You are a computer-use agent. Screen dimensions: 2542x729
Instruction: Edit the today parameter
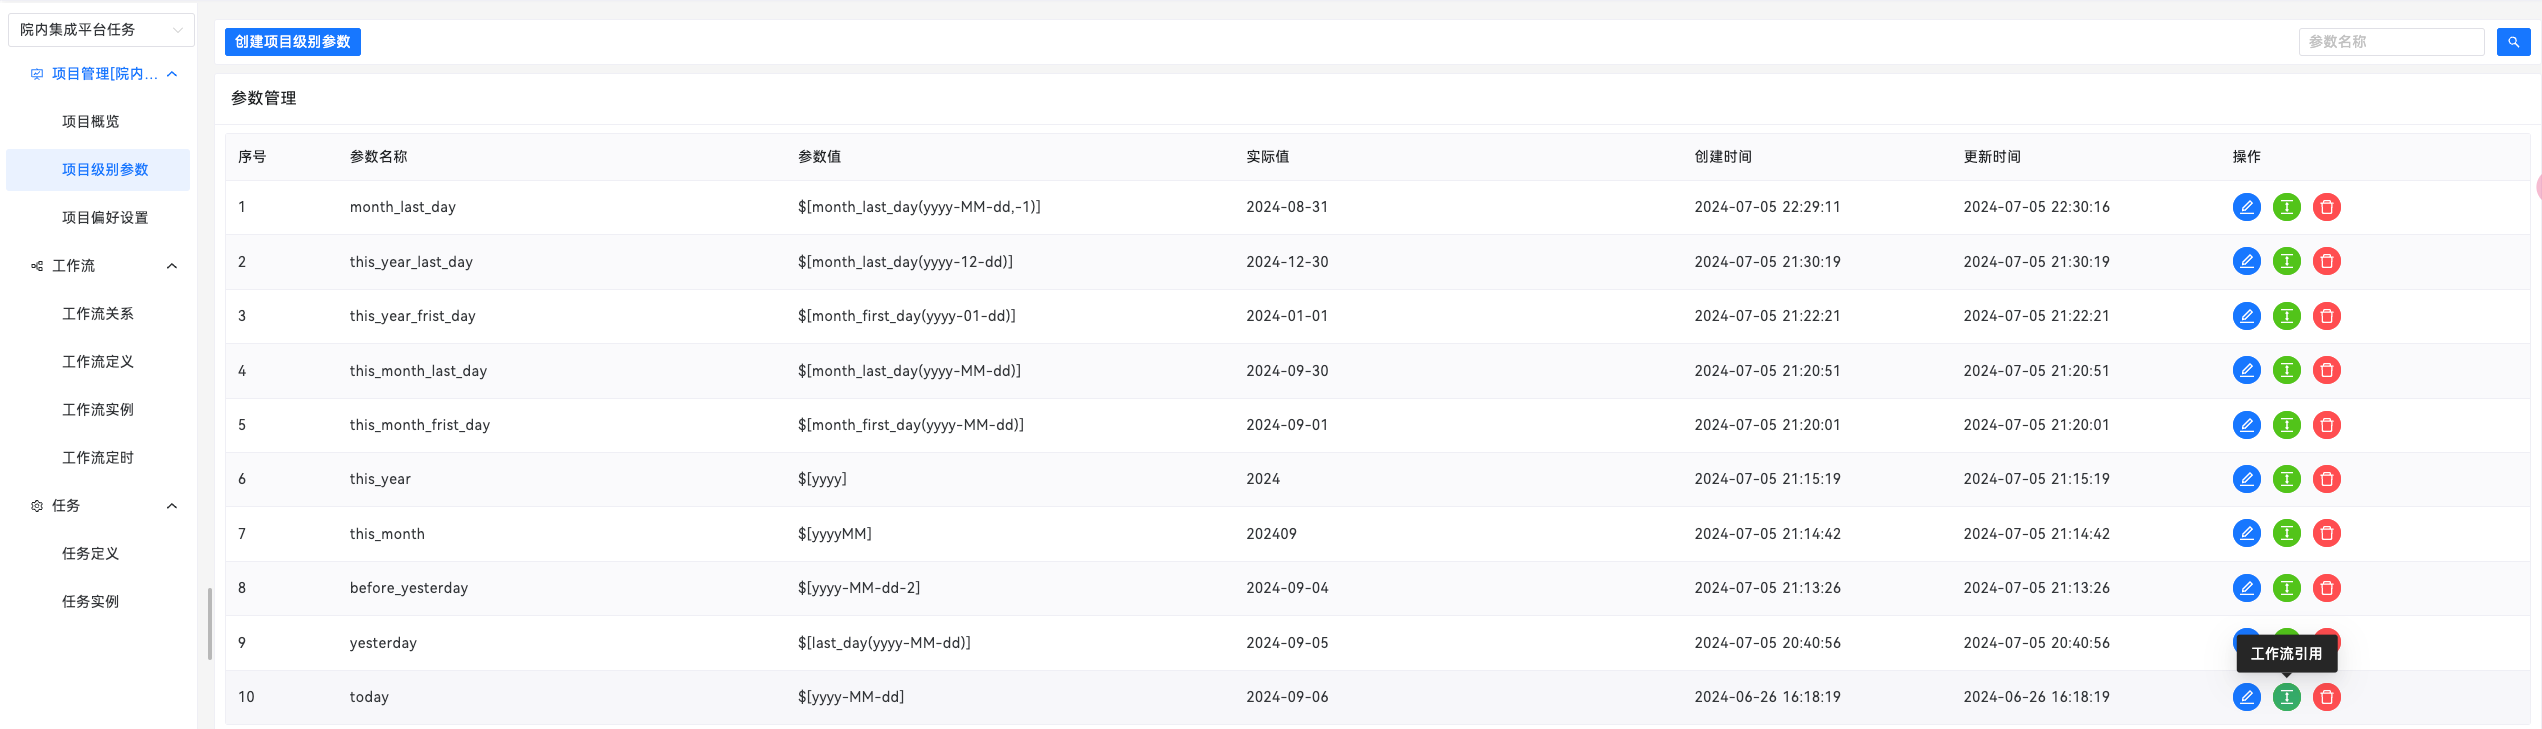2246,697
